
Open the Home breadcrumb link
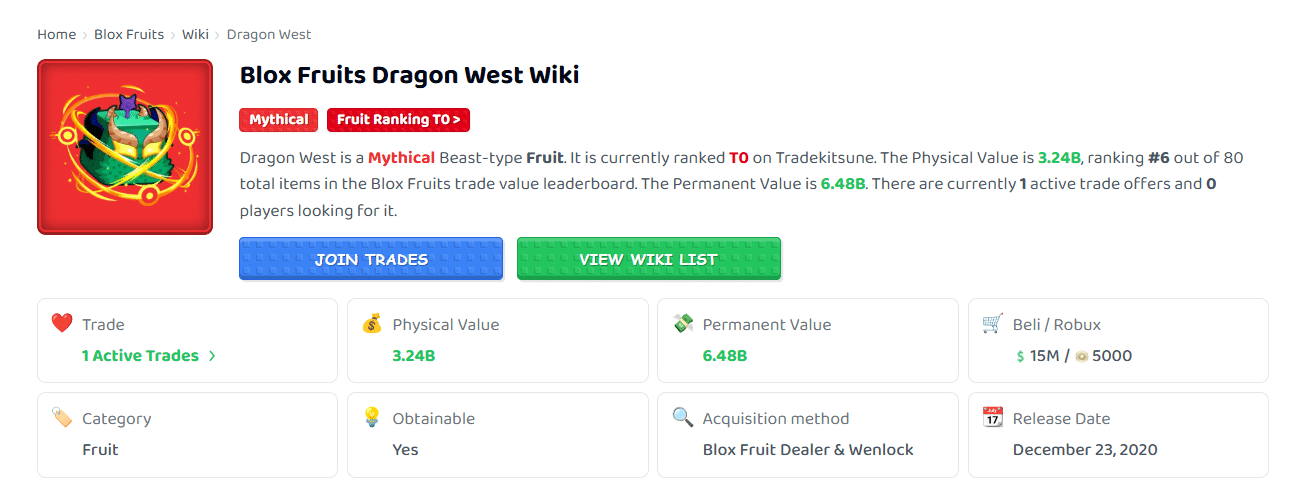point(57,34)
